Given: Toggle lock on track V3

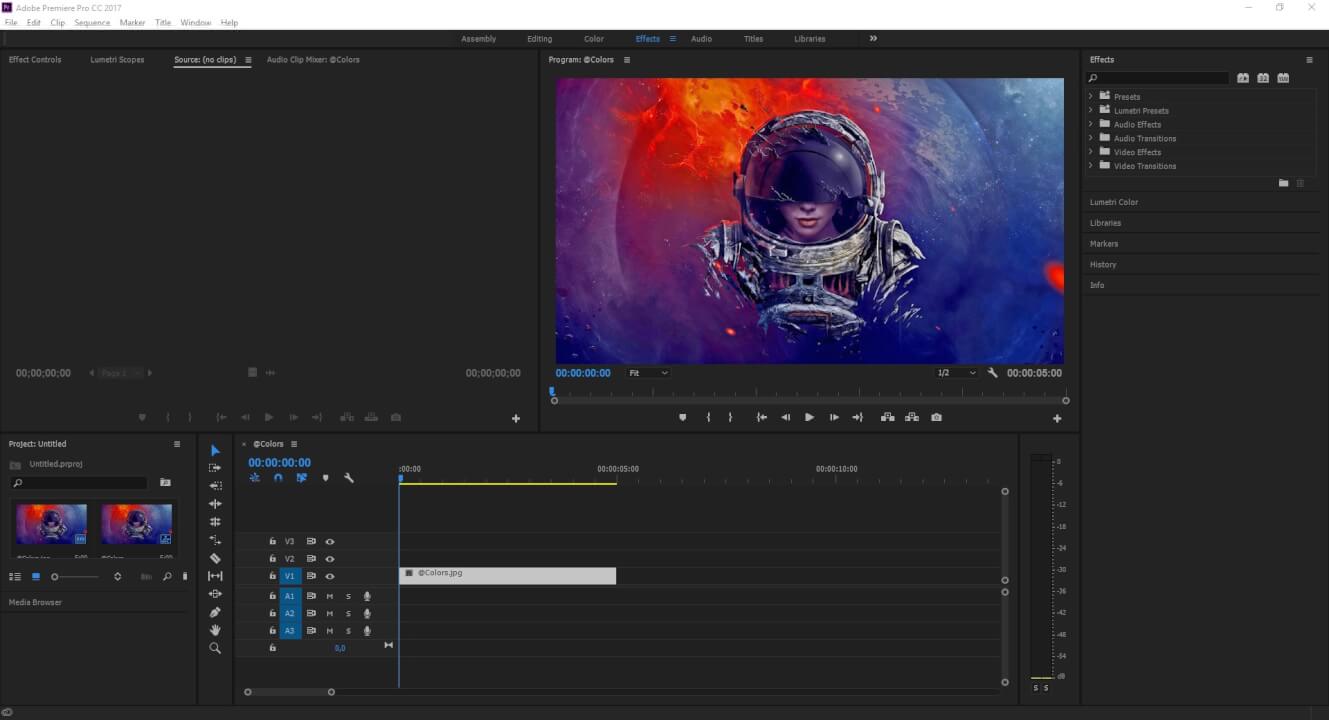Looking at the screenshot, I should [x=272, y=541].
